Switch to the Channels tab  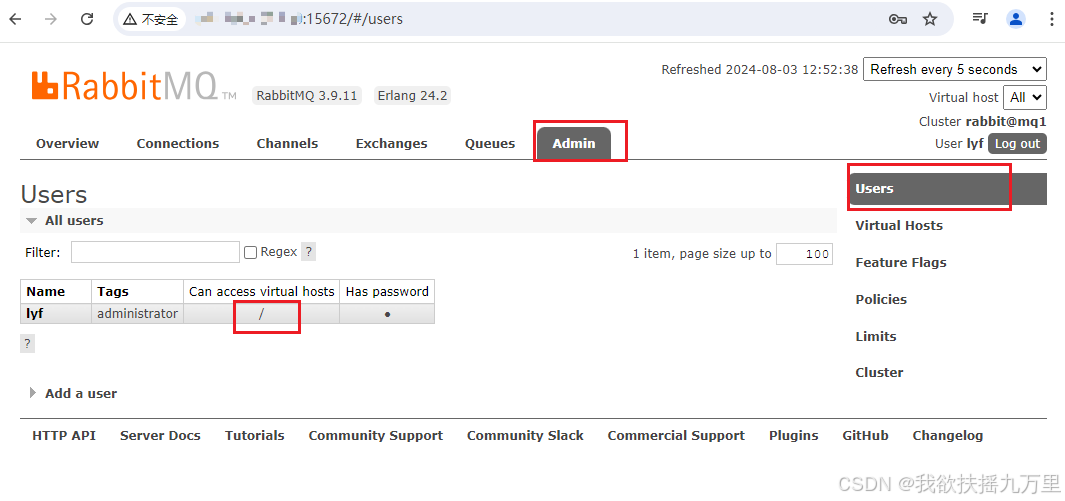[287, 143]
